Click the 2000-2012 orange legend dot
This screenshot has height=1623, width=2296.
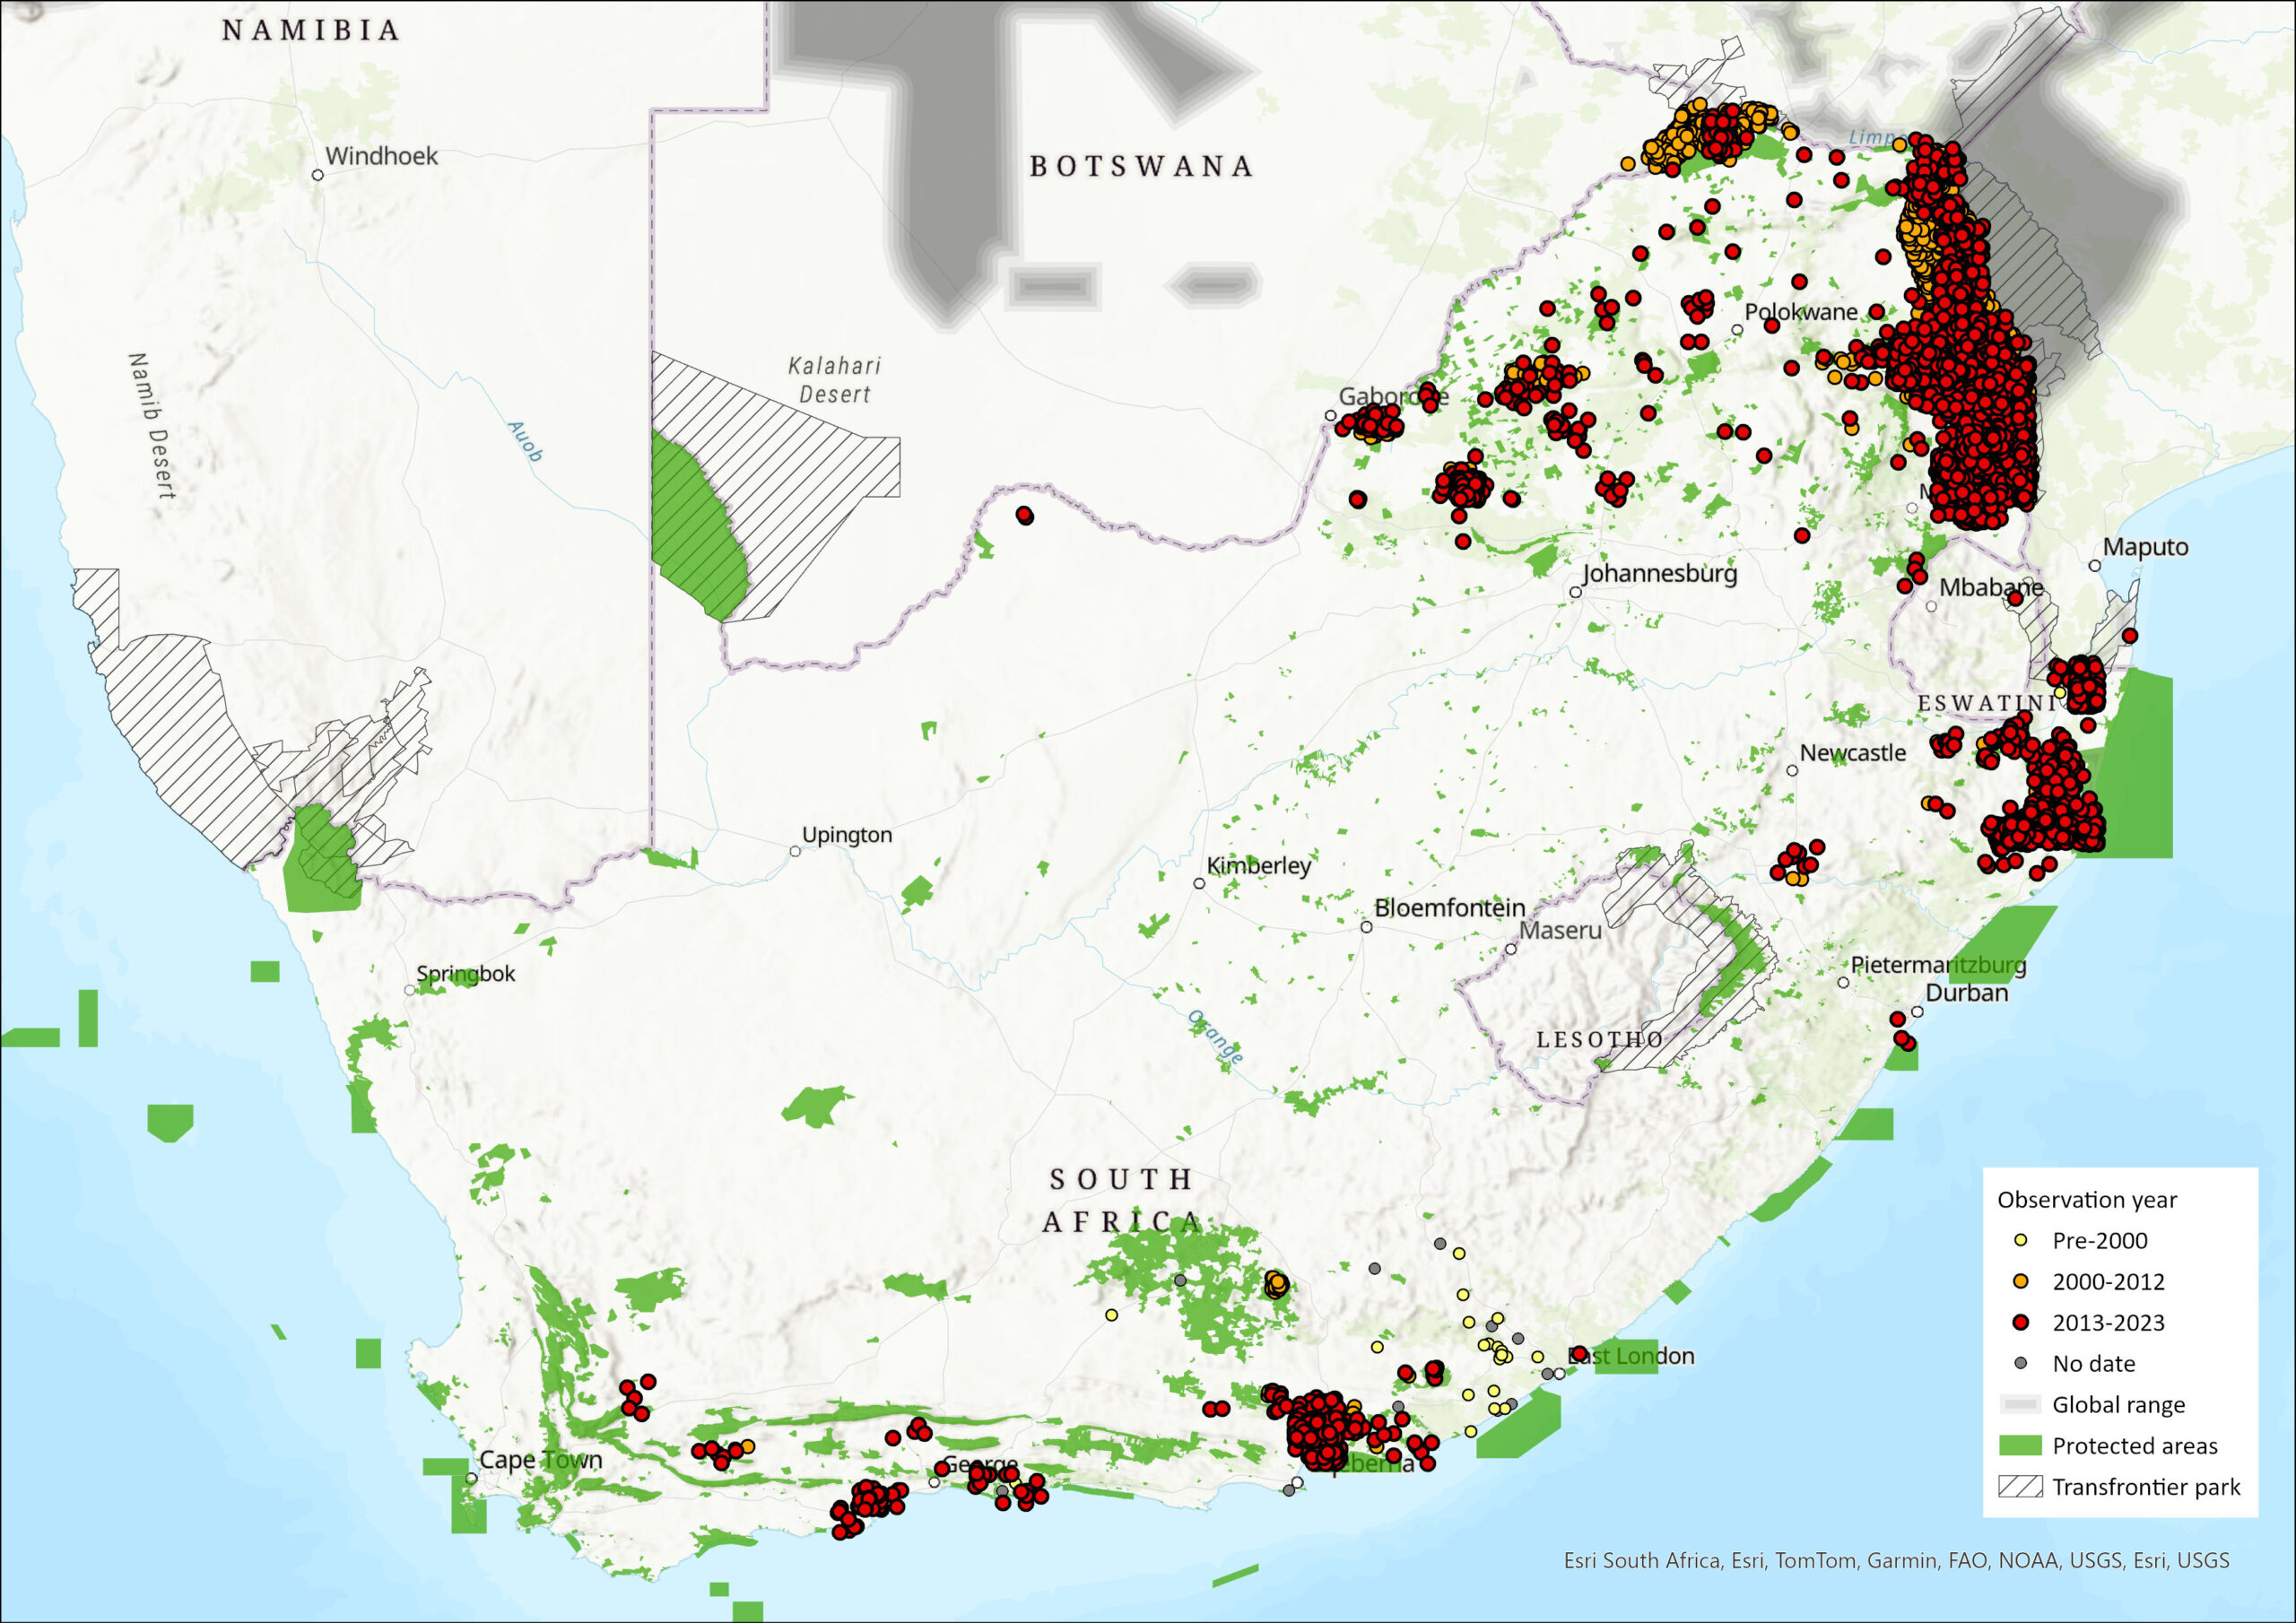(x=2020, y=1281)
